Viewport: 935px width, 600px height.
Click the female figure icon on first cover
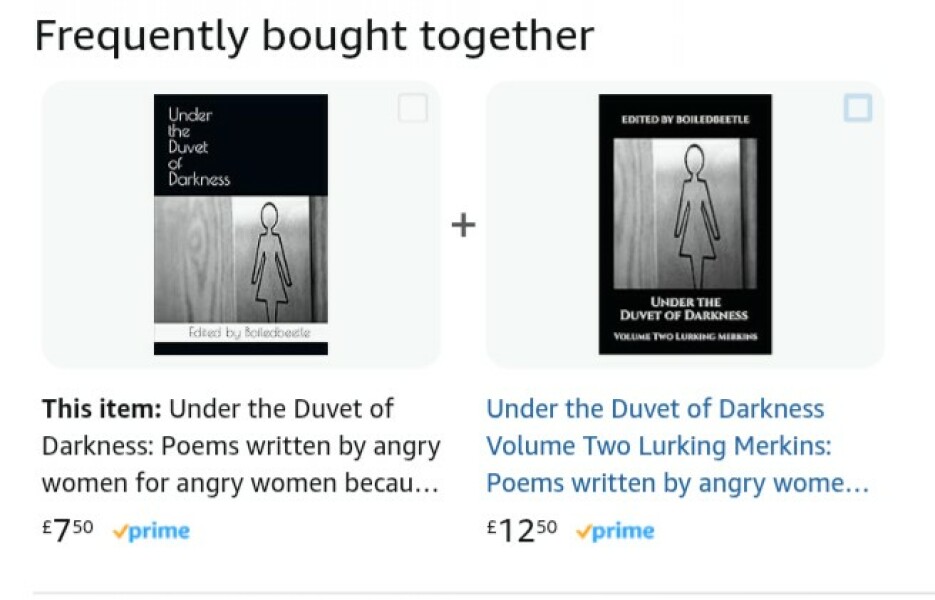click(269, 258)
